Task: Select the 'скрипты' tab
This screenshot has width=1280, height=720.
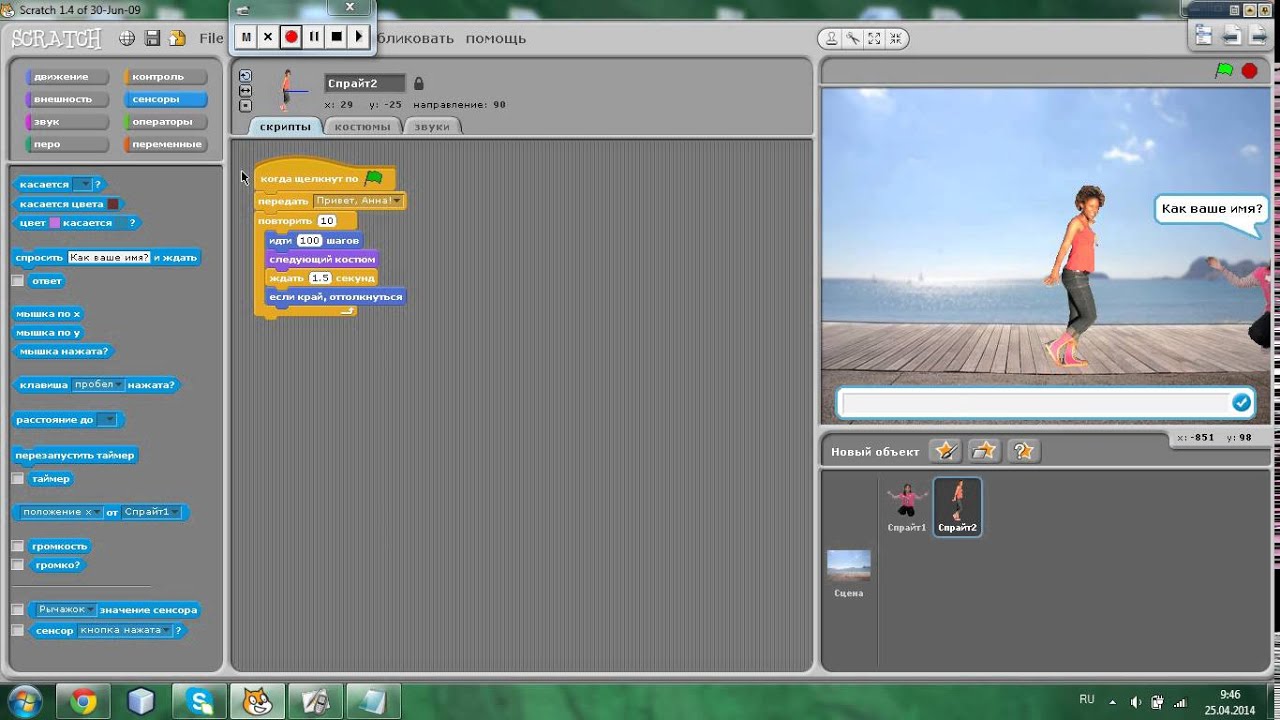Action: 285,127
